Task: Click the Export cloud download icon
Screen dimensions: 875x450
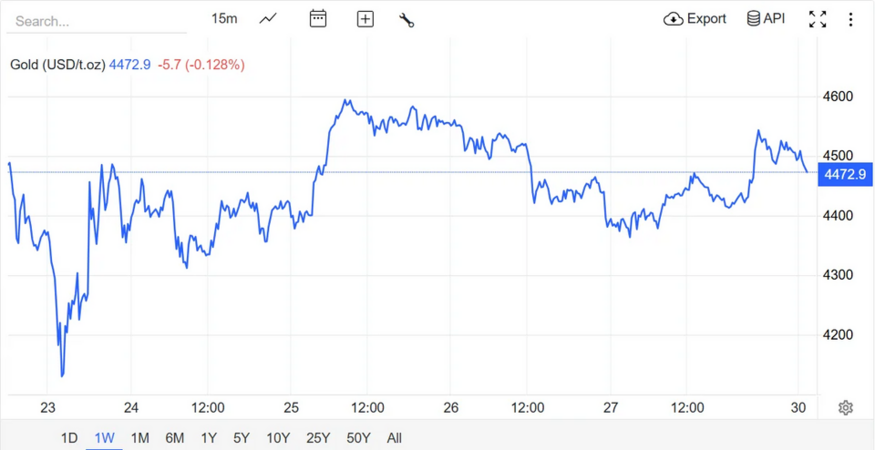Action: tap(674, 19)
